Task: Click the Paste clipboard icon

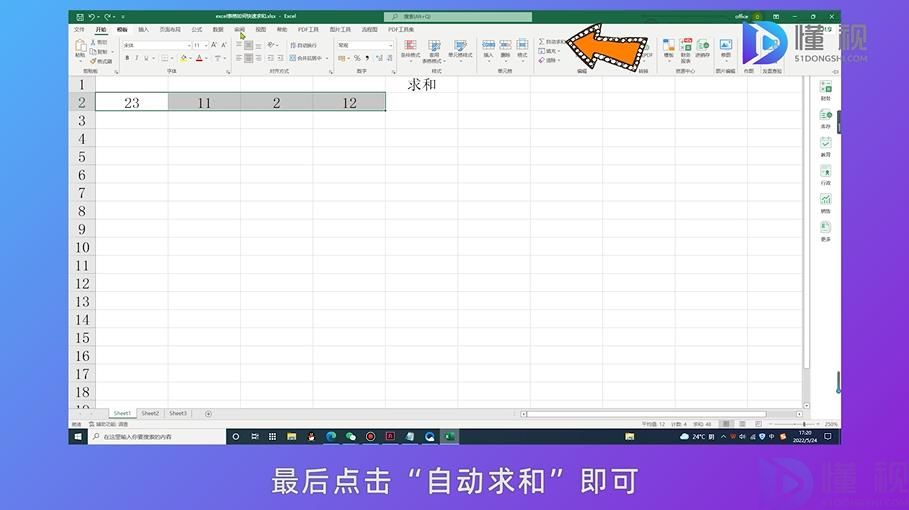Action: tap(81, 46)
